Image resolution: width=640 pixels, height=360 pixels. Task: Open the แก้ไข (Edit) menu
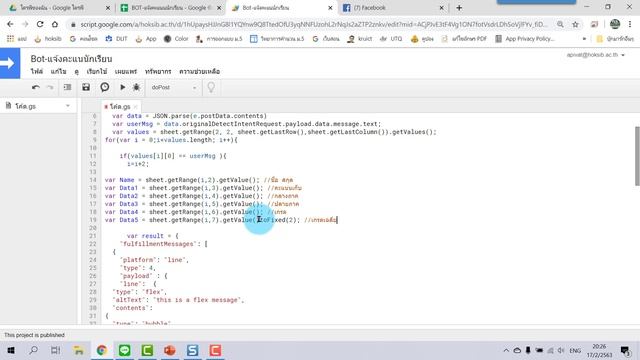(58, 71)
